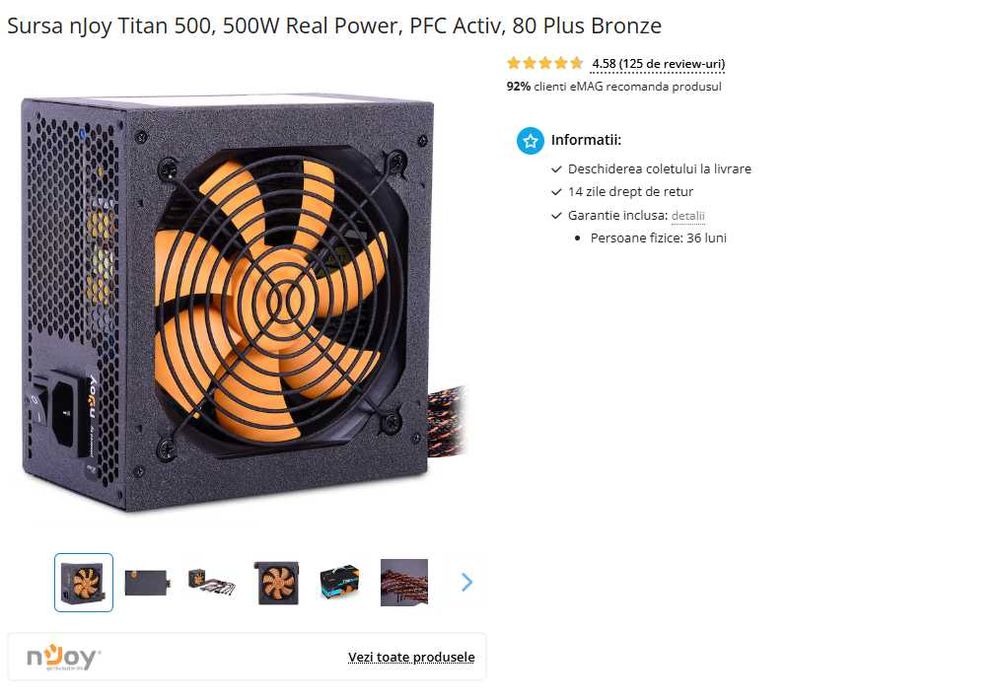1000x688 pixels.
Task: Open the warranty detalii link
Action: point(688,216)
